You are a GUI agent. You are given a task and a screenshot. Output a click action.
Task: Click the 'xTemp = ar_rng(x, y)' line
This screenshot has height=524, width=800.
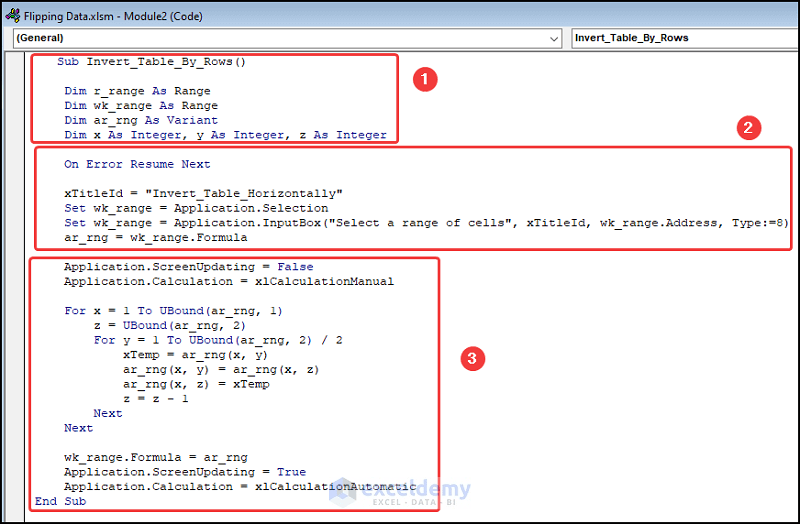(195, 355)
